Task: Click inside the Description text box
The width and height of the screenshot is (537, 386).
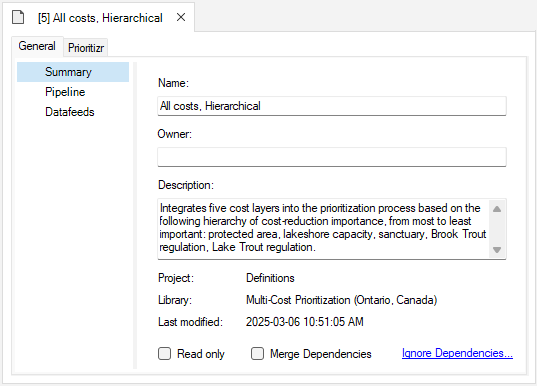Action: pos(324,228)
